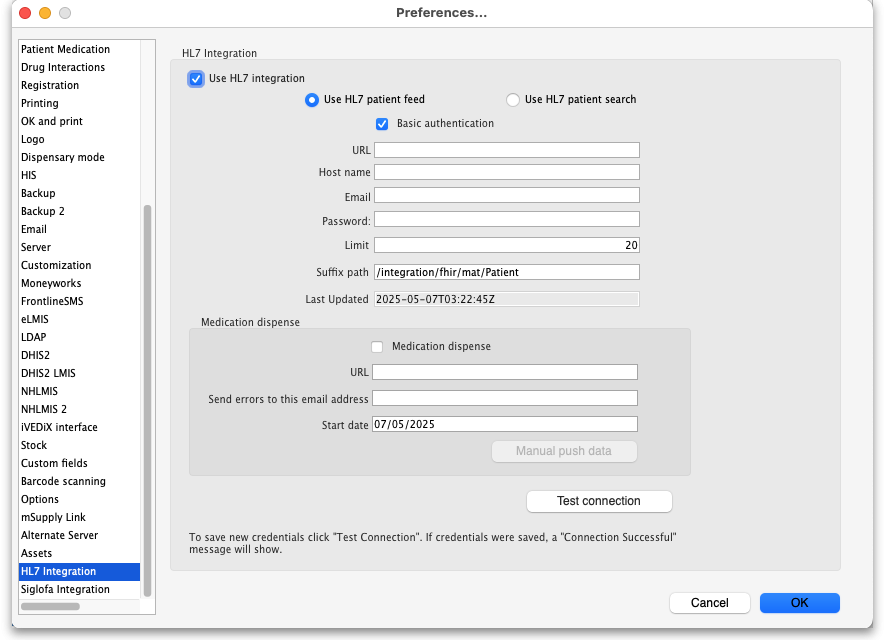The image size is (885, 640).
Task: Click the Password input field
Action: tap(506, 220)
